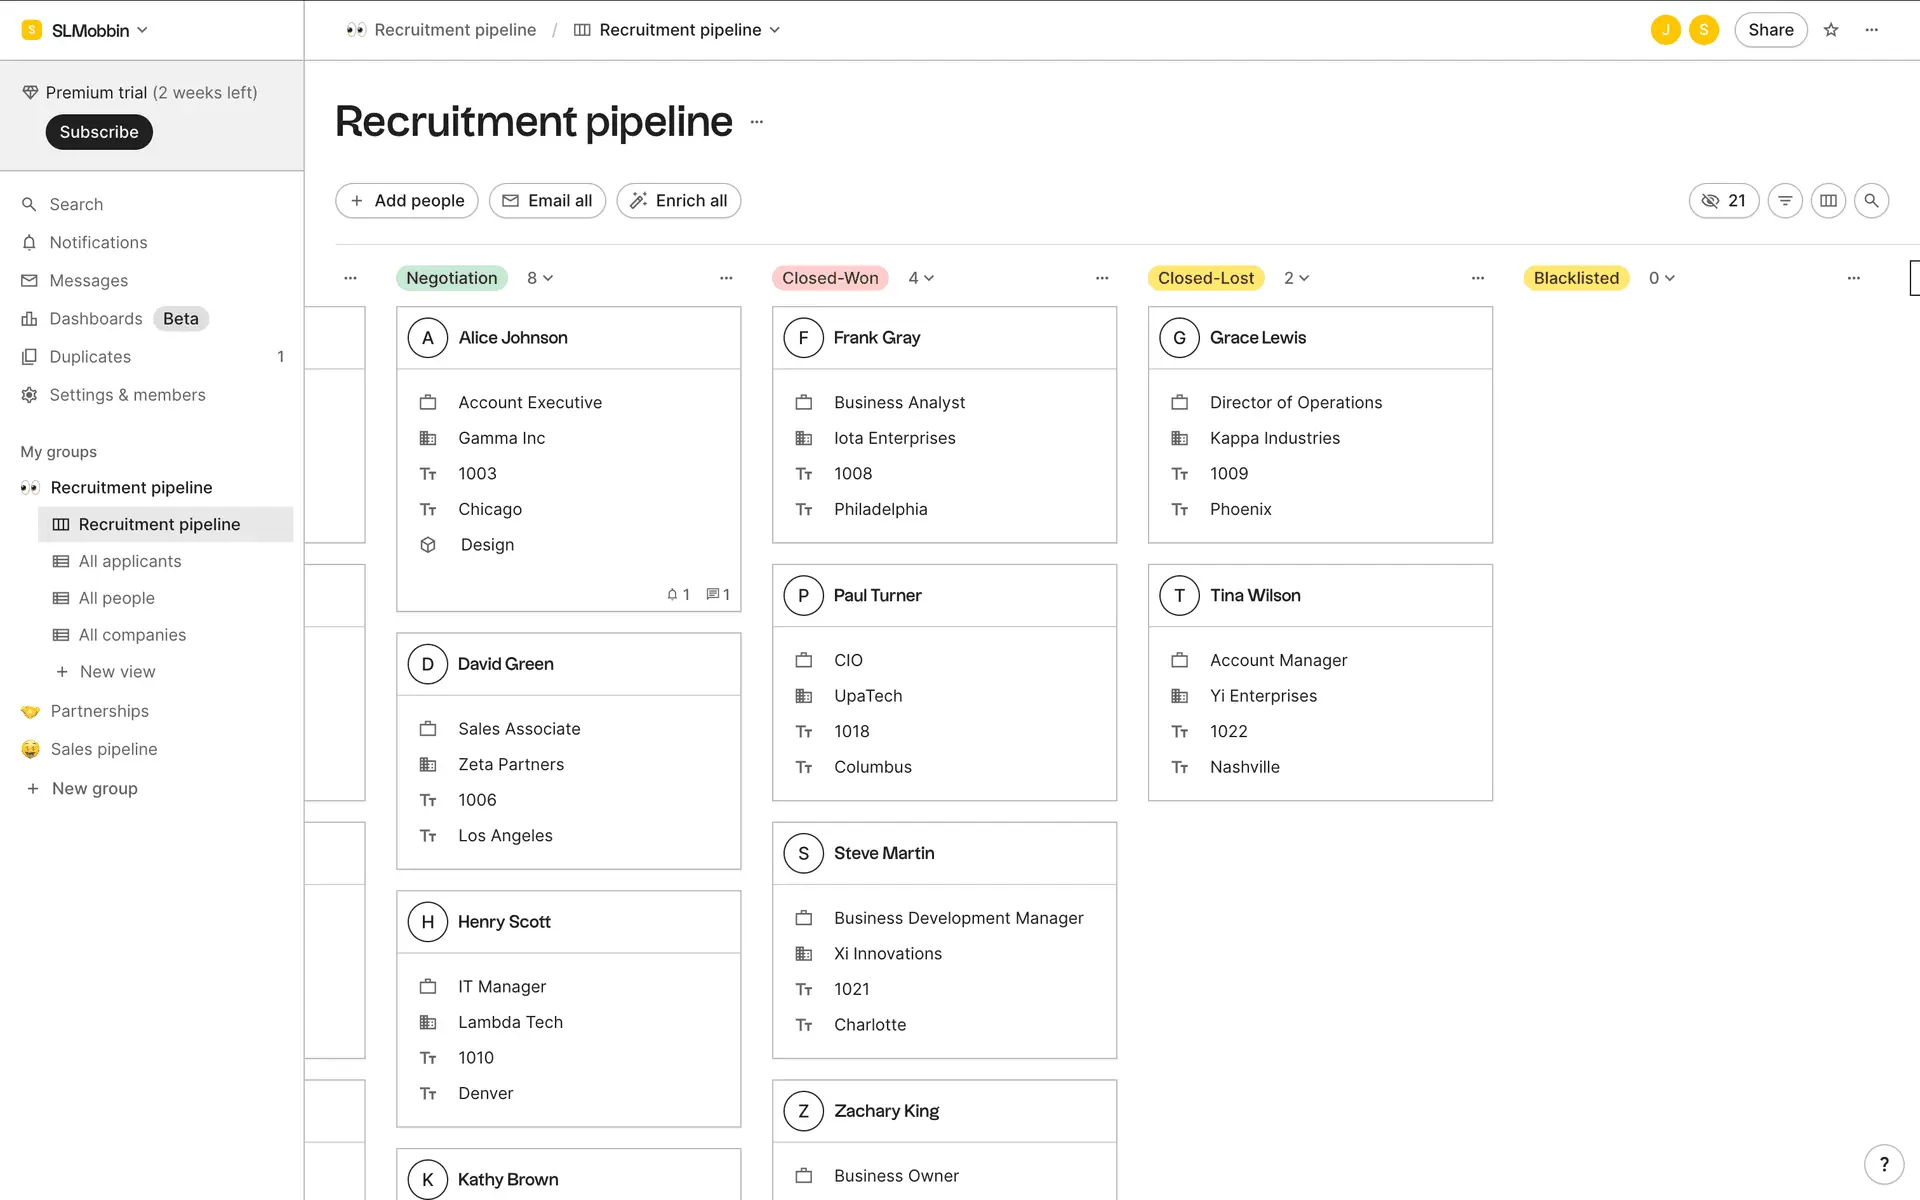
Task: Open three-dot menu in top right header
Action: coord(1872,30)
